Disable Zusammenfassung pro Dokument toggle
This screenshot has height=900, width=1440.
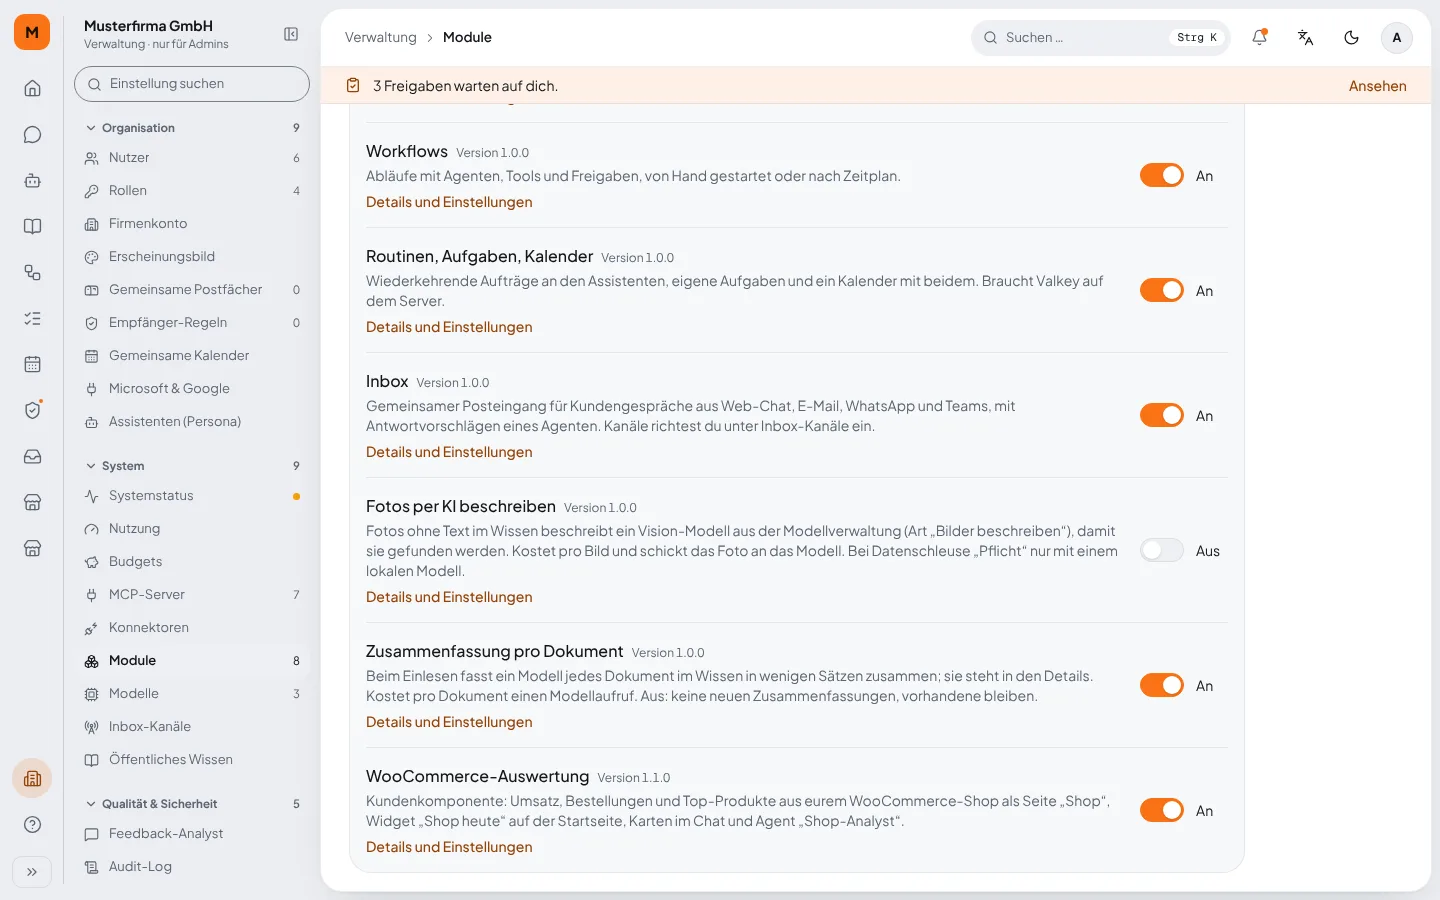point(1162,685)
